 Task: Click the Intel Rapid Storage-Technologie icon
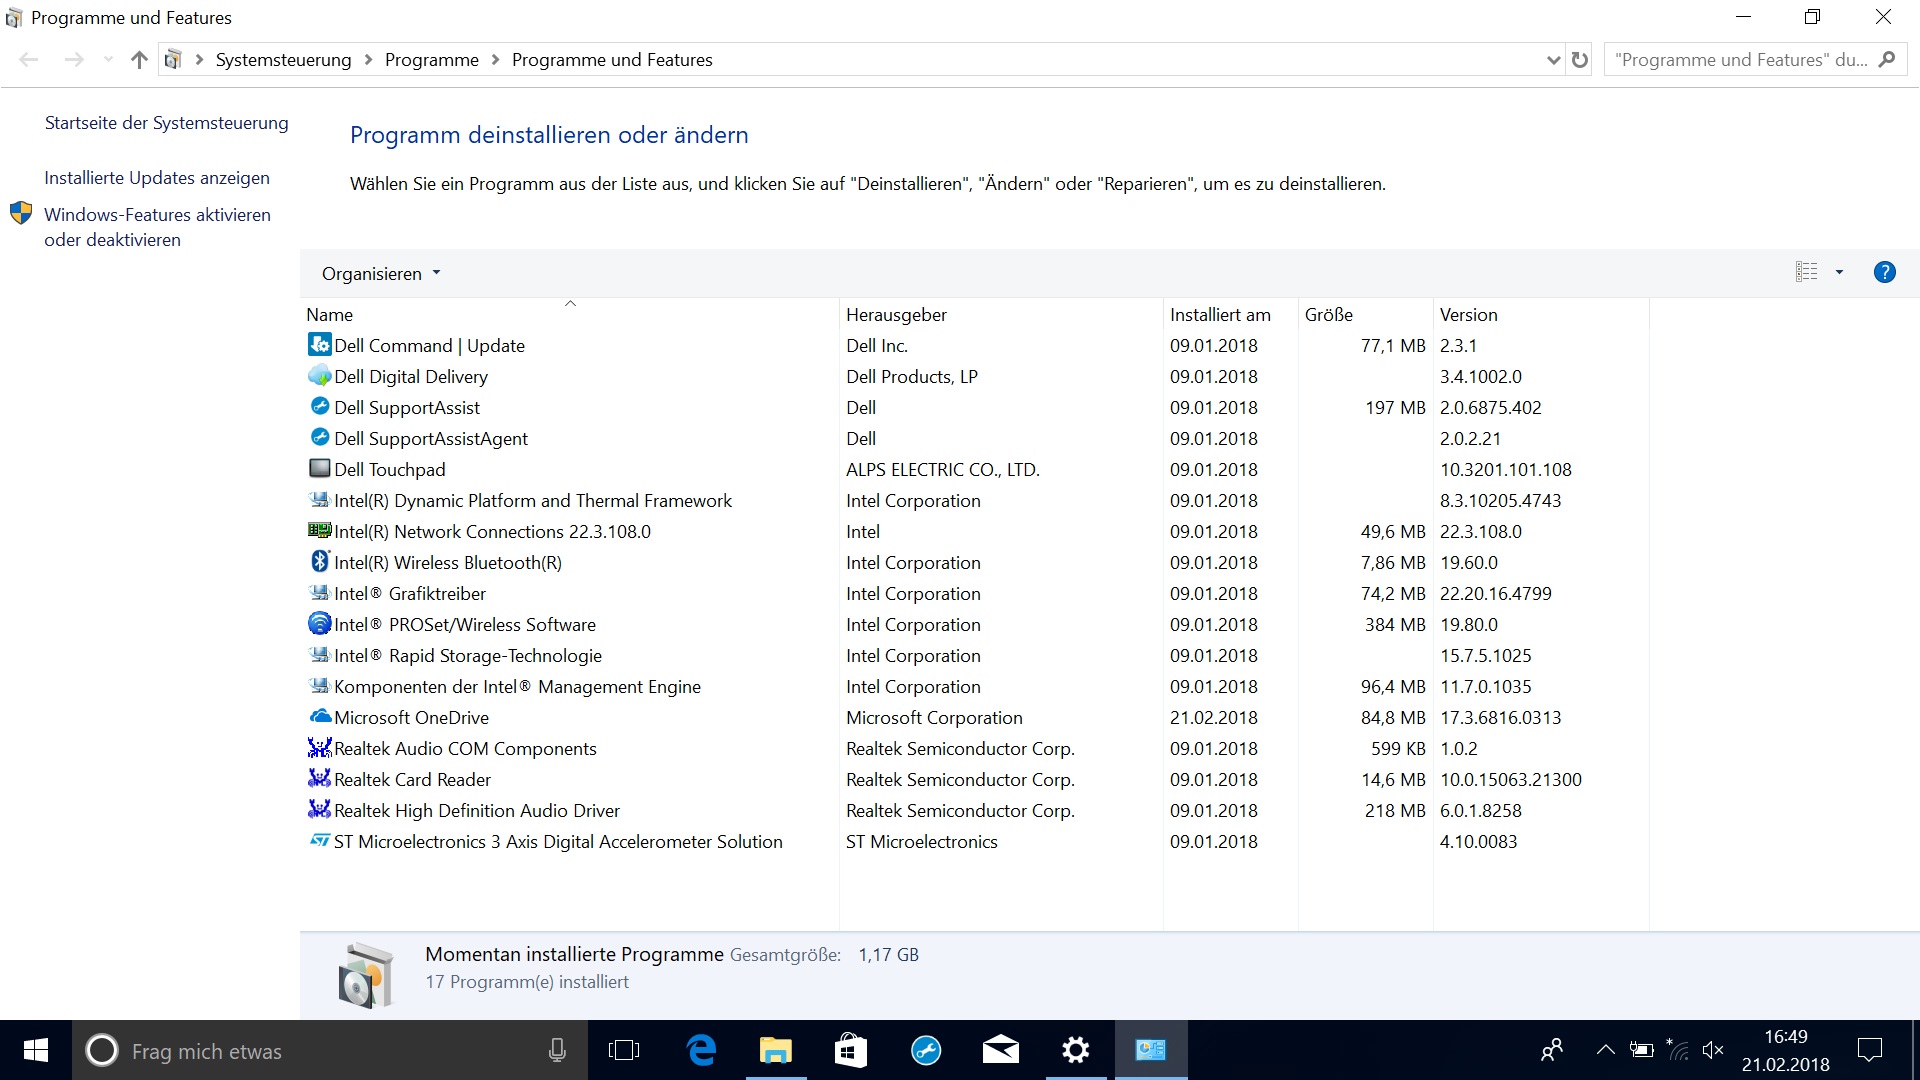pyautogui.click(x=319, y=655)
